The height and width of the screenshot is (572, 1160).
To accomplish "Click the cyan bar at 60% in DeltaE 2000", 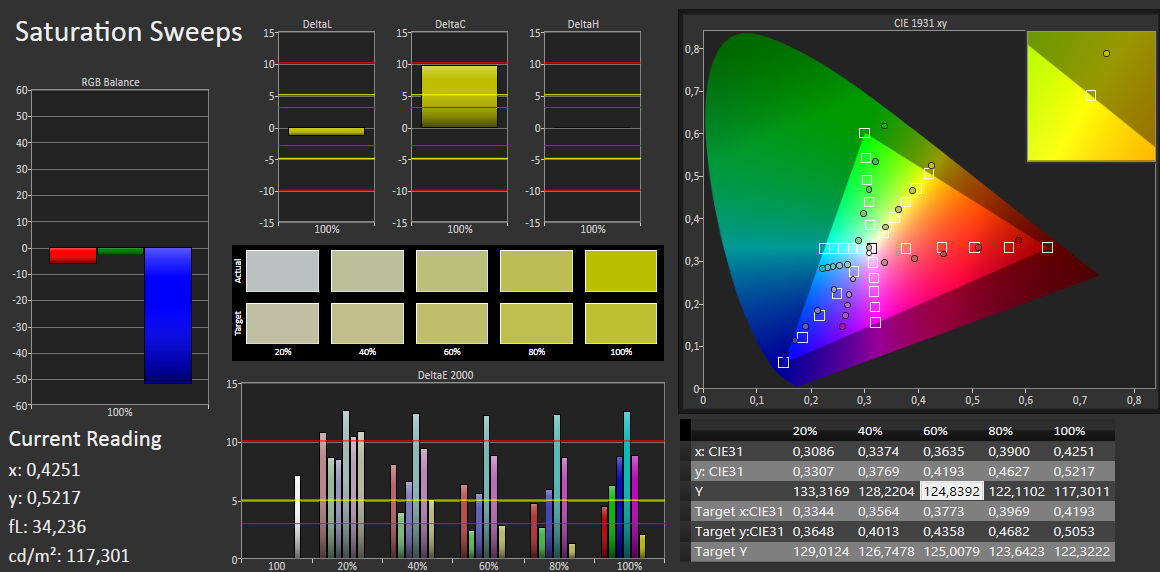I will click(x=486, y=487).
